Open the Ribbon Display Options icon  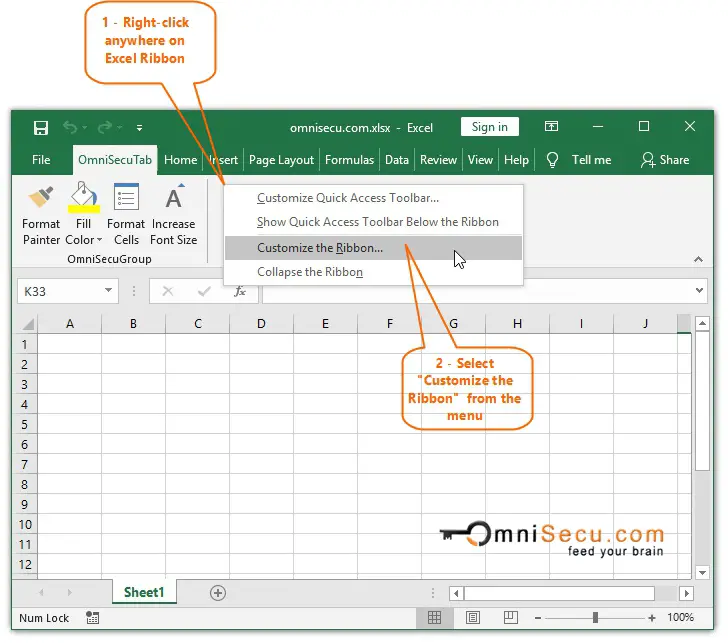click(x=551, y=126)
